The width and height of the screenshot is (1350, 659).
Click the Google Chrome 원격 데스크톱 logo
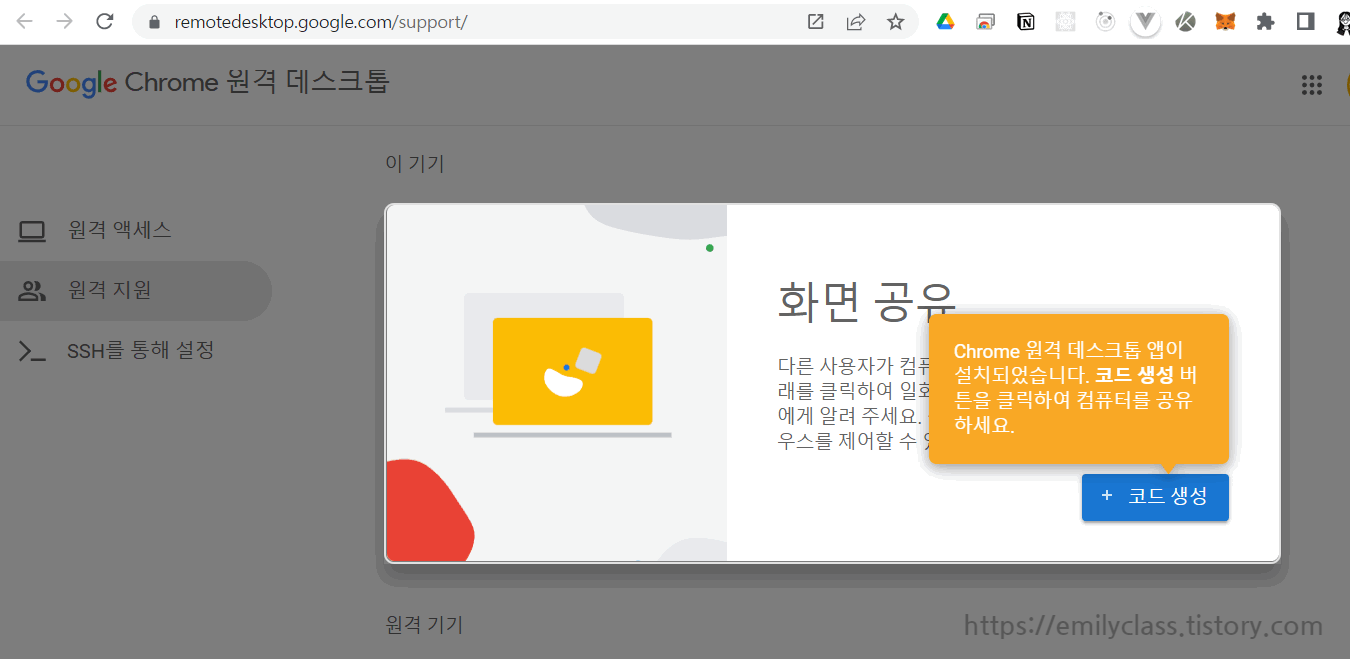click(208, 82)
